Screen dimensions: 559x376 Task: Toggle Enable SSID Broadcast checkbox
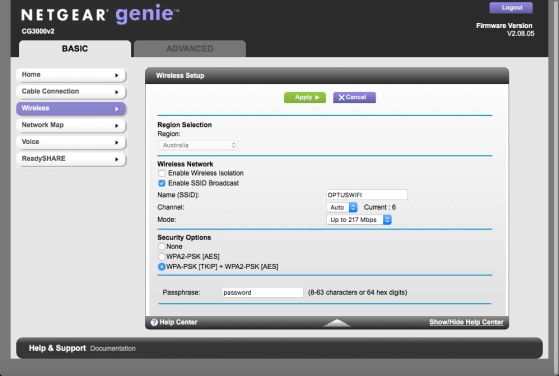coord(162,183)
